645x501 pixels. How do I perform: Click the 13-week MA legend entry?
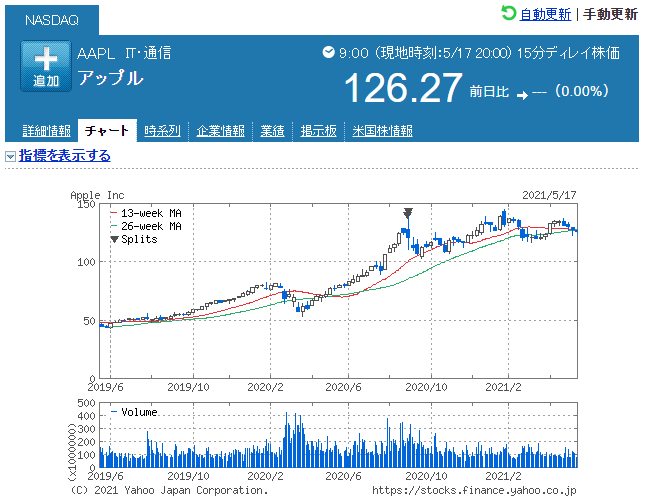[x=146, y=213]
